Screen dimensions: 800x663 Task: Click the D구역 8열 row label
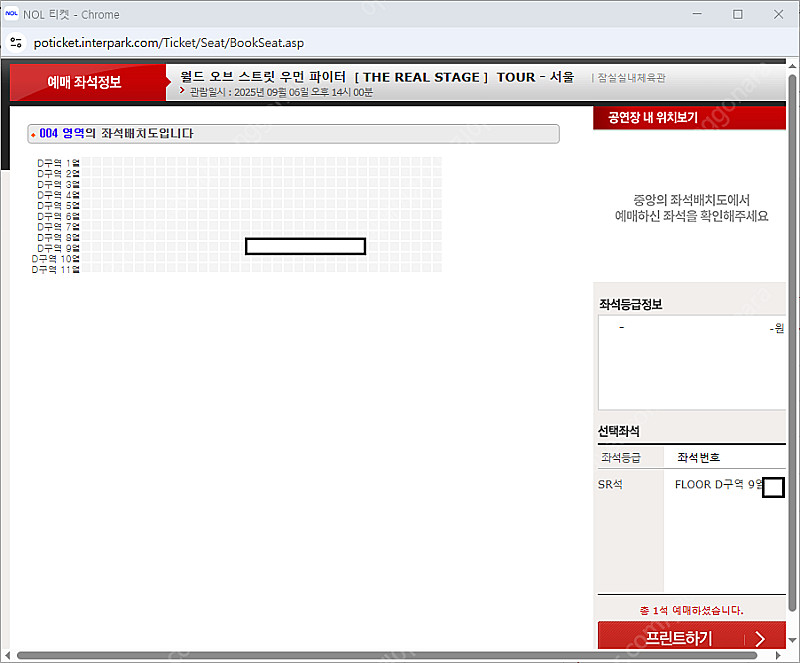click(x=58, y=237)
